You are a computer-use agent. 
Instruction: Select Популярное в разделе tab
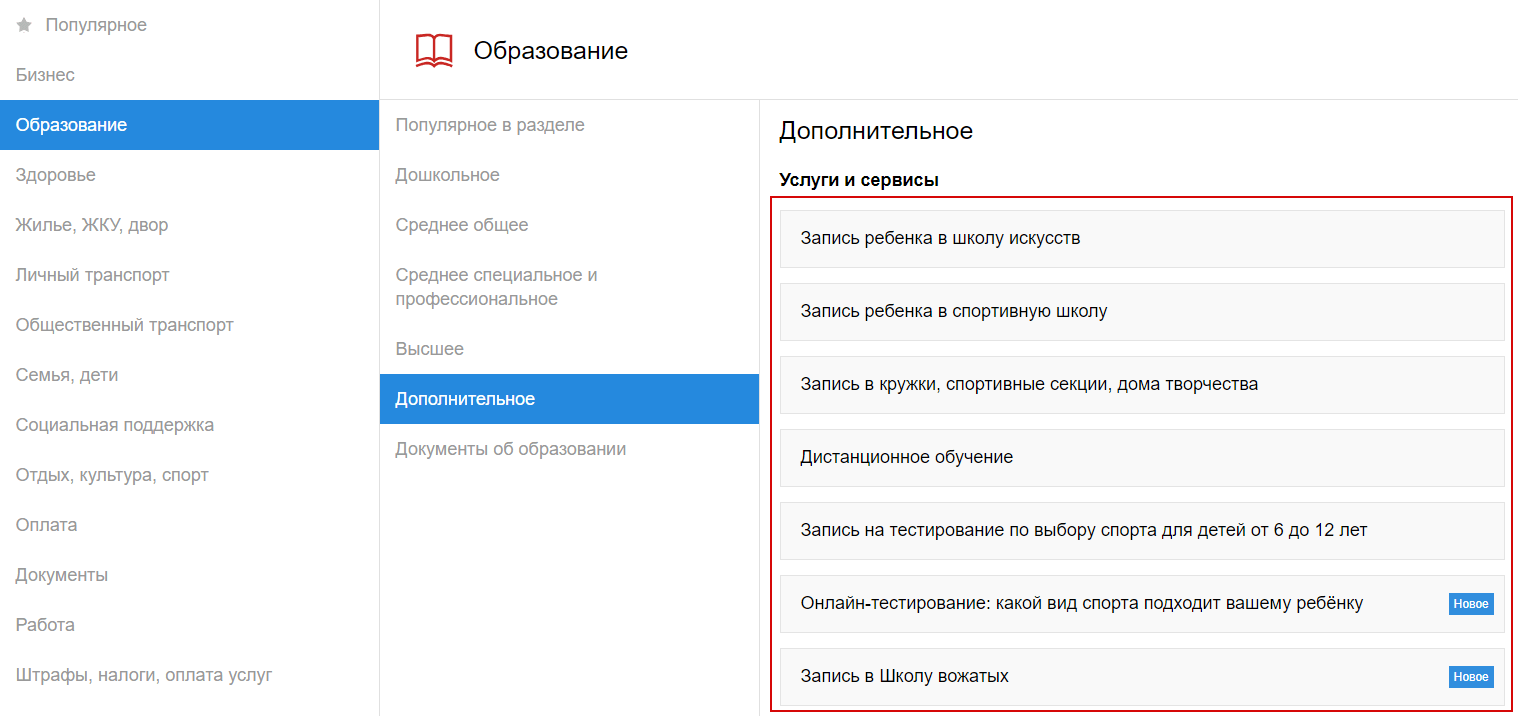[490, 125]
